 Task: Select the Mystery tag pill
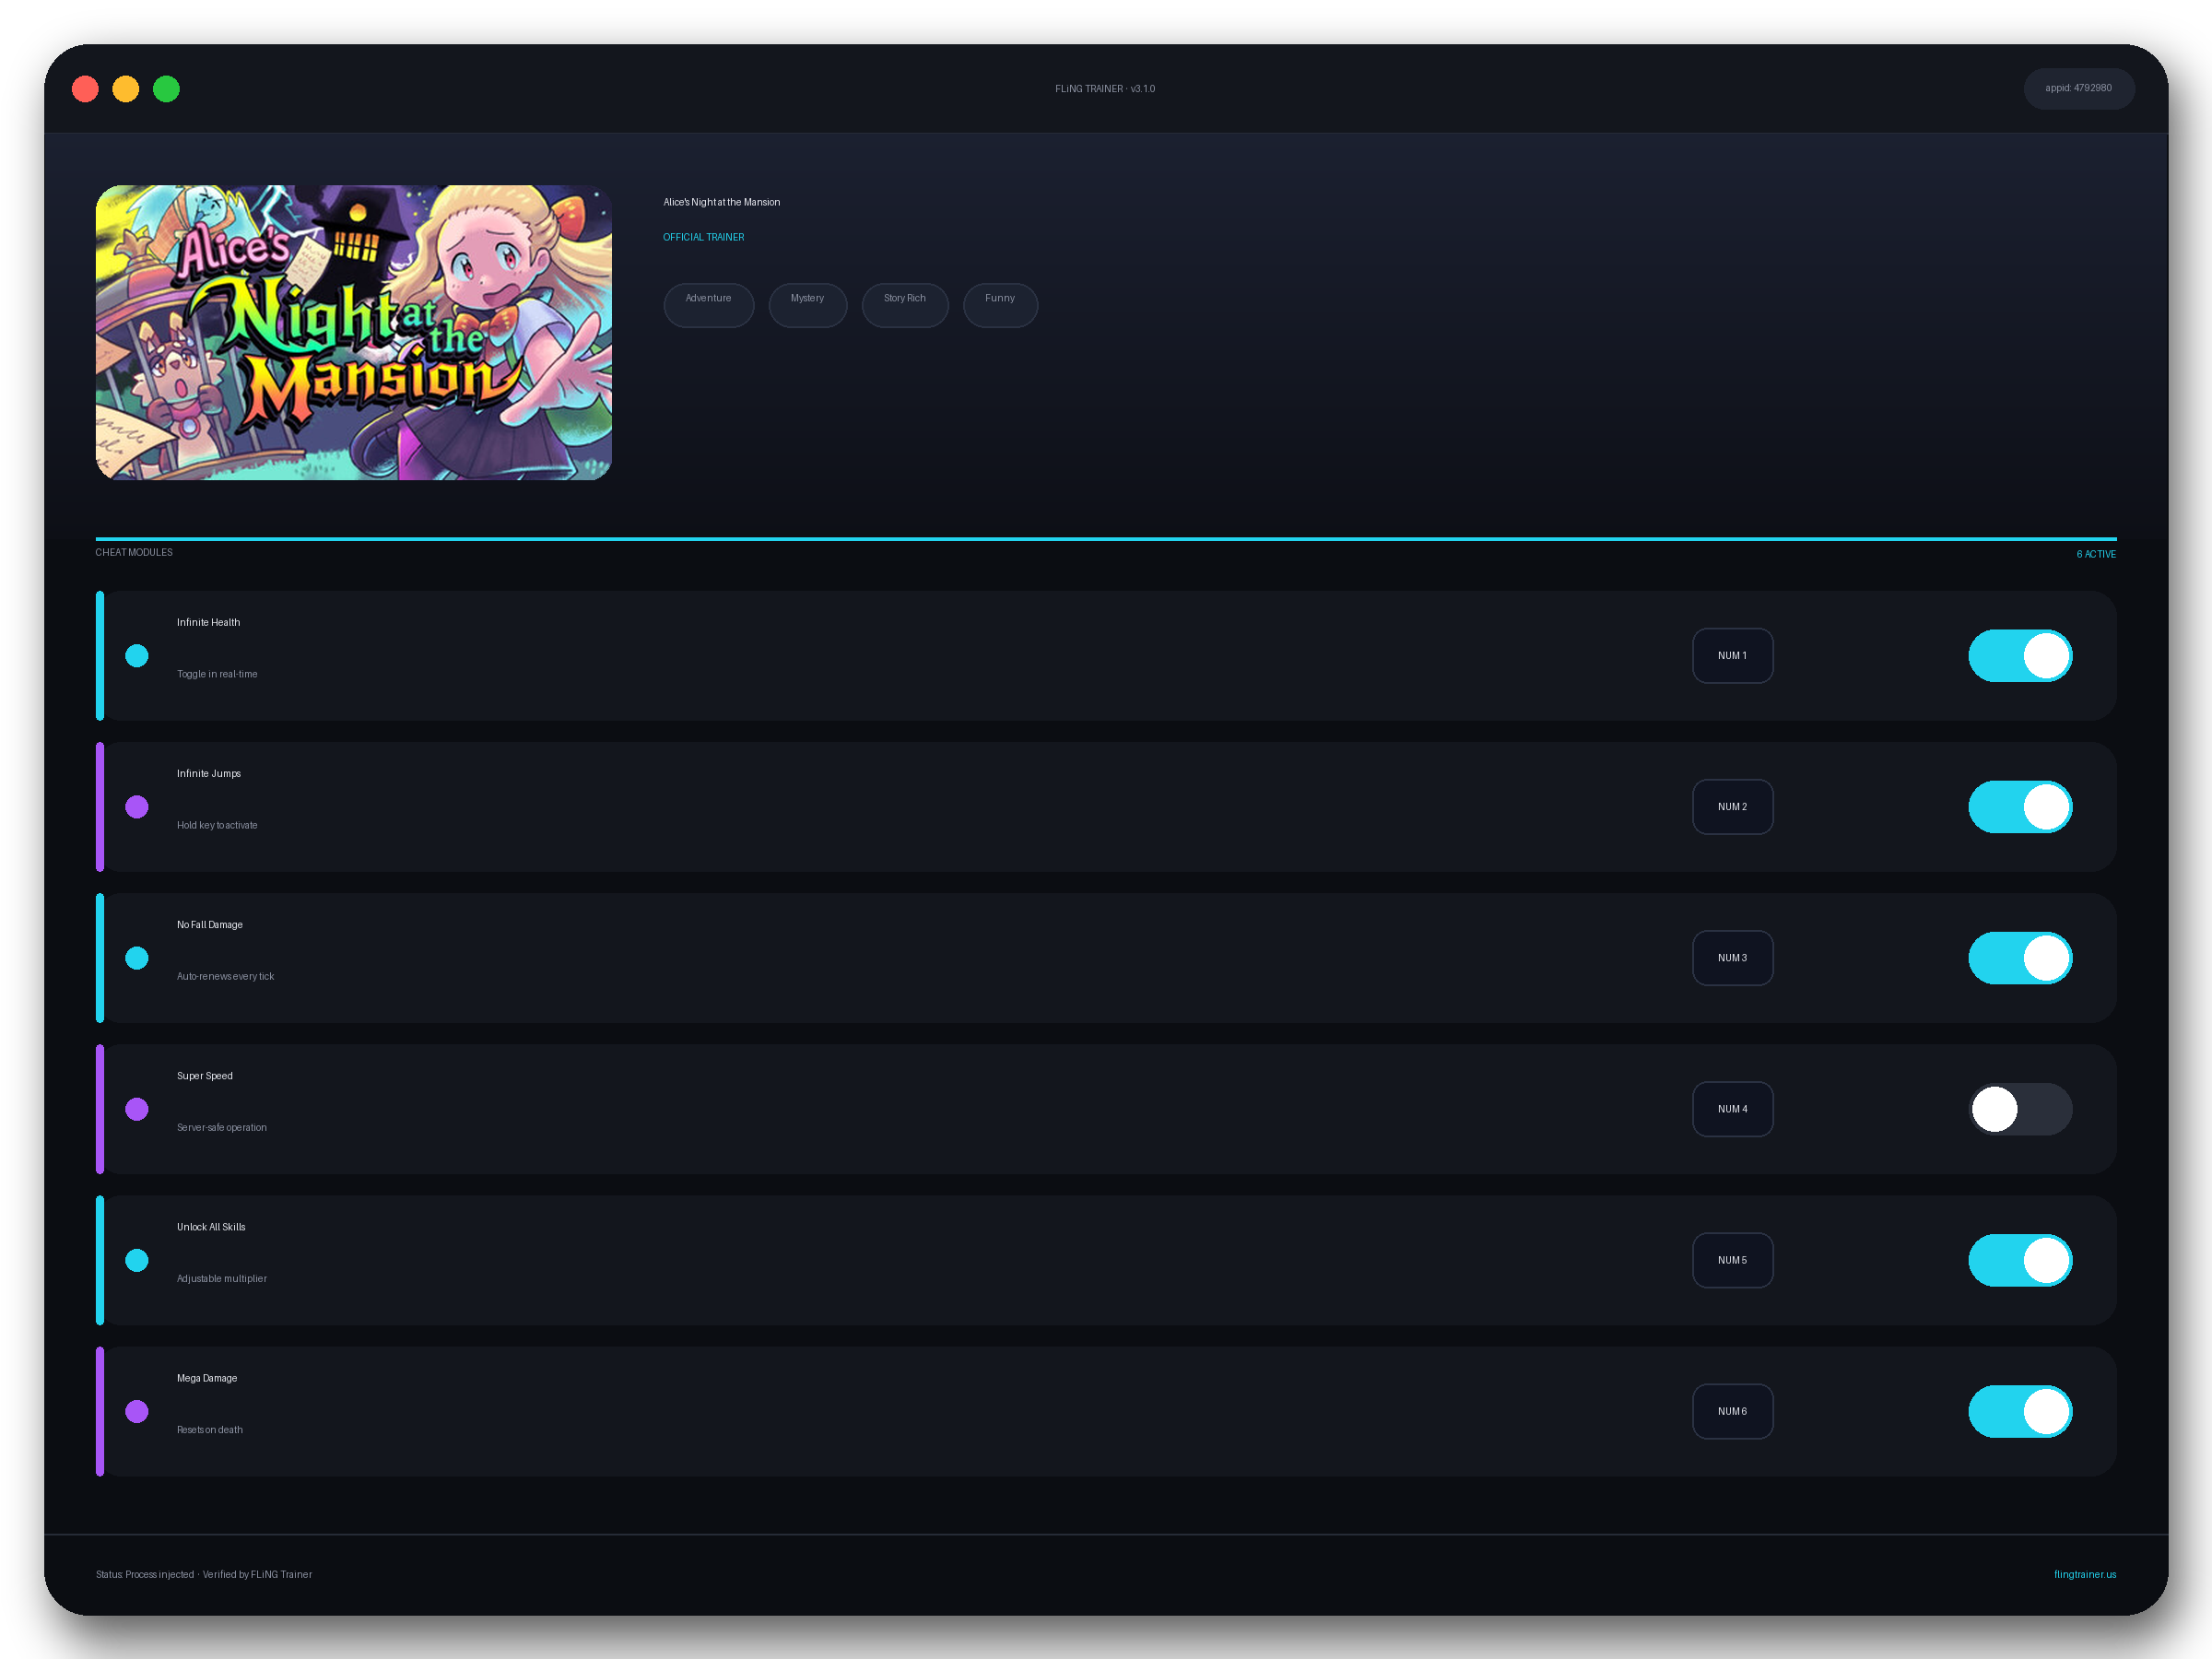(807, 305)
